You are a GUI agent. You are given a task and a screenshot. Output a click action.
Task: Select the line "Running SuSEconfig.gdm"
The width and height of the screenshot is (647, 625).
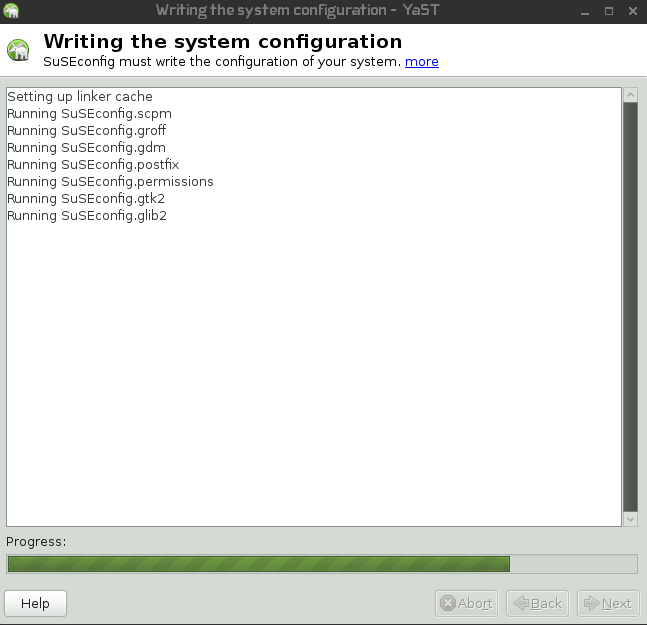tap(87, 147)
